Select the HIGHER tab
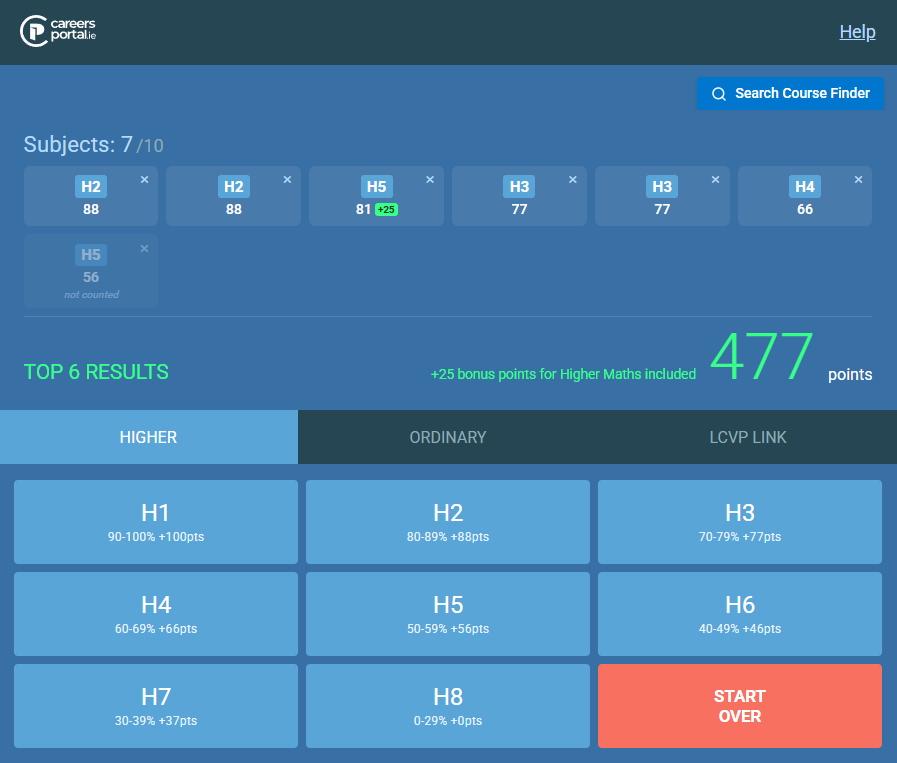Screen dimensions: 897x763 (x=149, y=437)
